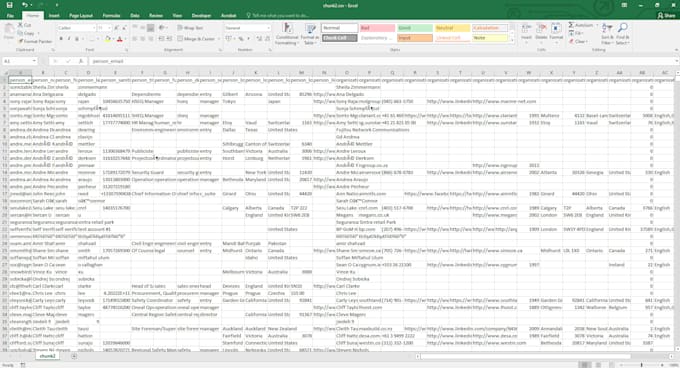Click Increase Font Size icon

116,28
